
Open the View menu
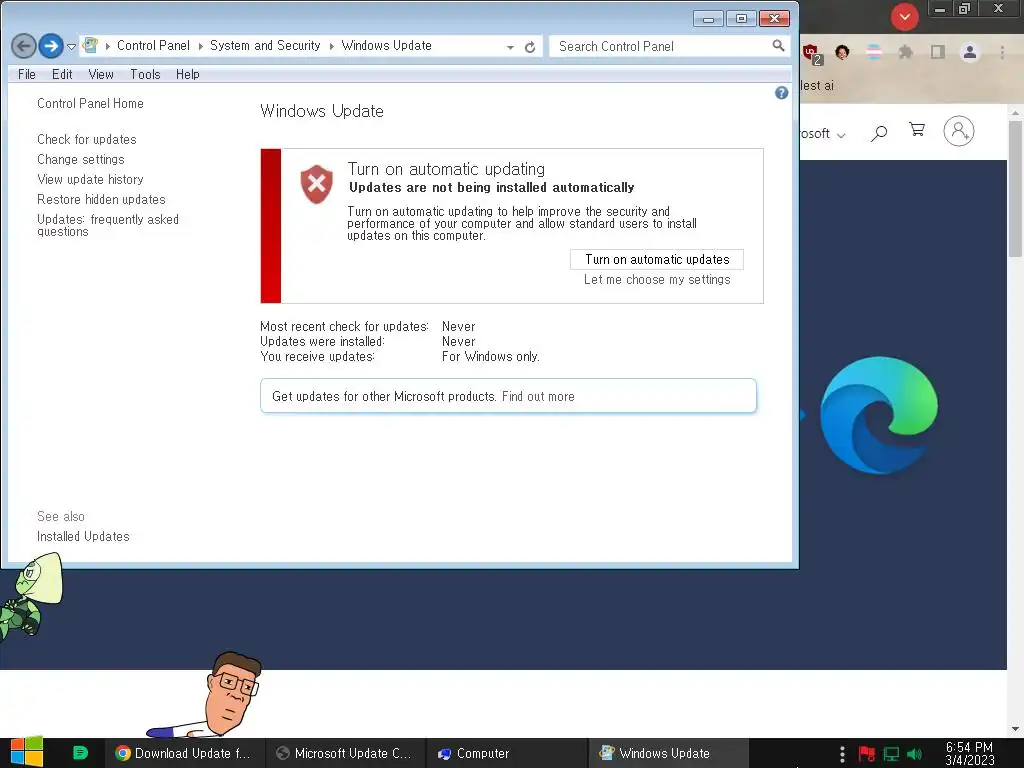click(x=101, y=74)
